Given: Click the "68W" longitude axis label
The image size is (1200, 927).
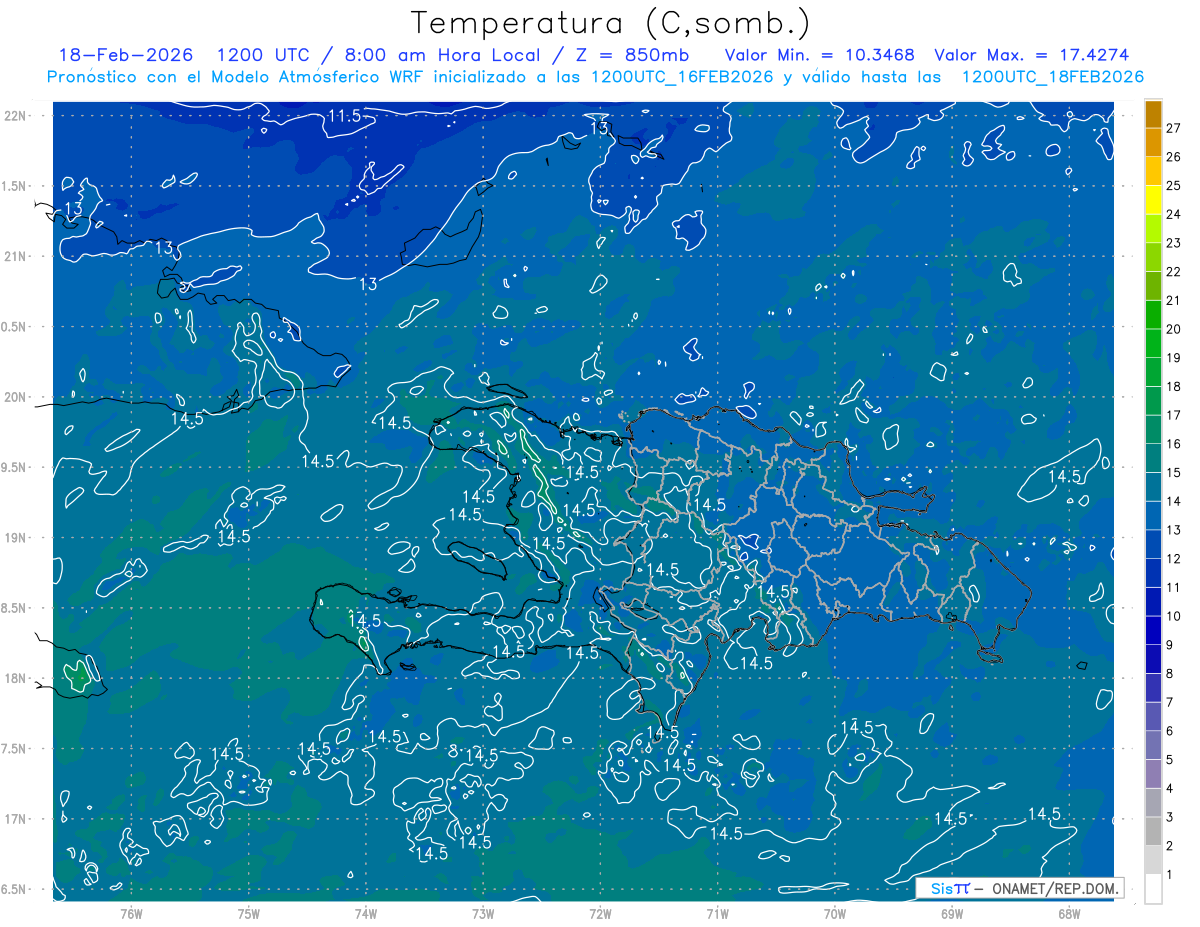Looking at the screenshot, I should (x=1069, y=914).
